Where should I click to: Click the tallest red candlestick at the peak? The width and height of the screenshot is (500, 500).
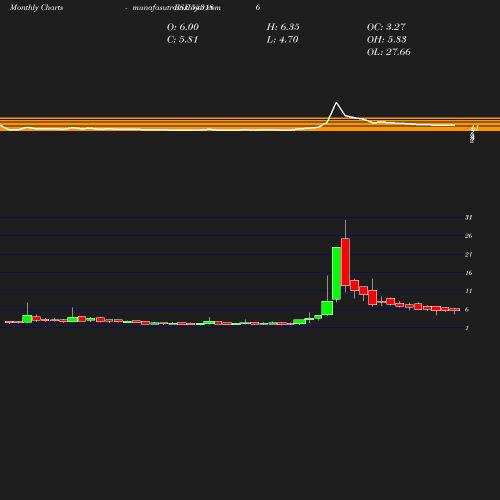tap(345, 262)
